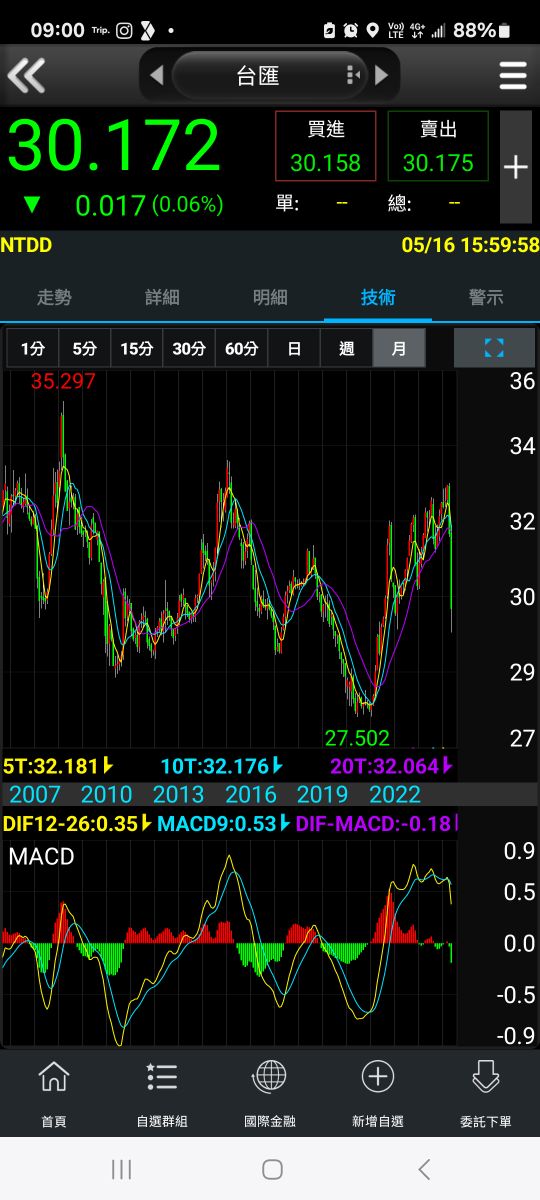Tap the 買進 30.158 quote box
The width and height of the screenshot is (540, 1200).
[x=325, y=146]
